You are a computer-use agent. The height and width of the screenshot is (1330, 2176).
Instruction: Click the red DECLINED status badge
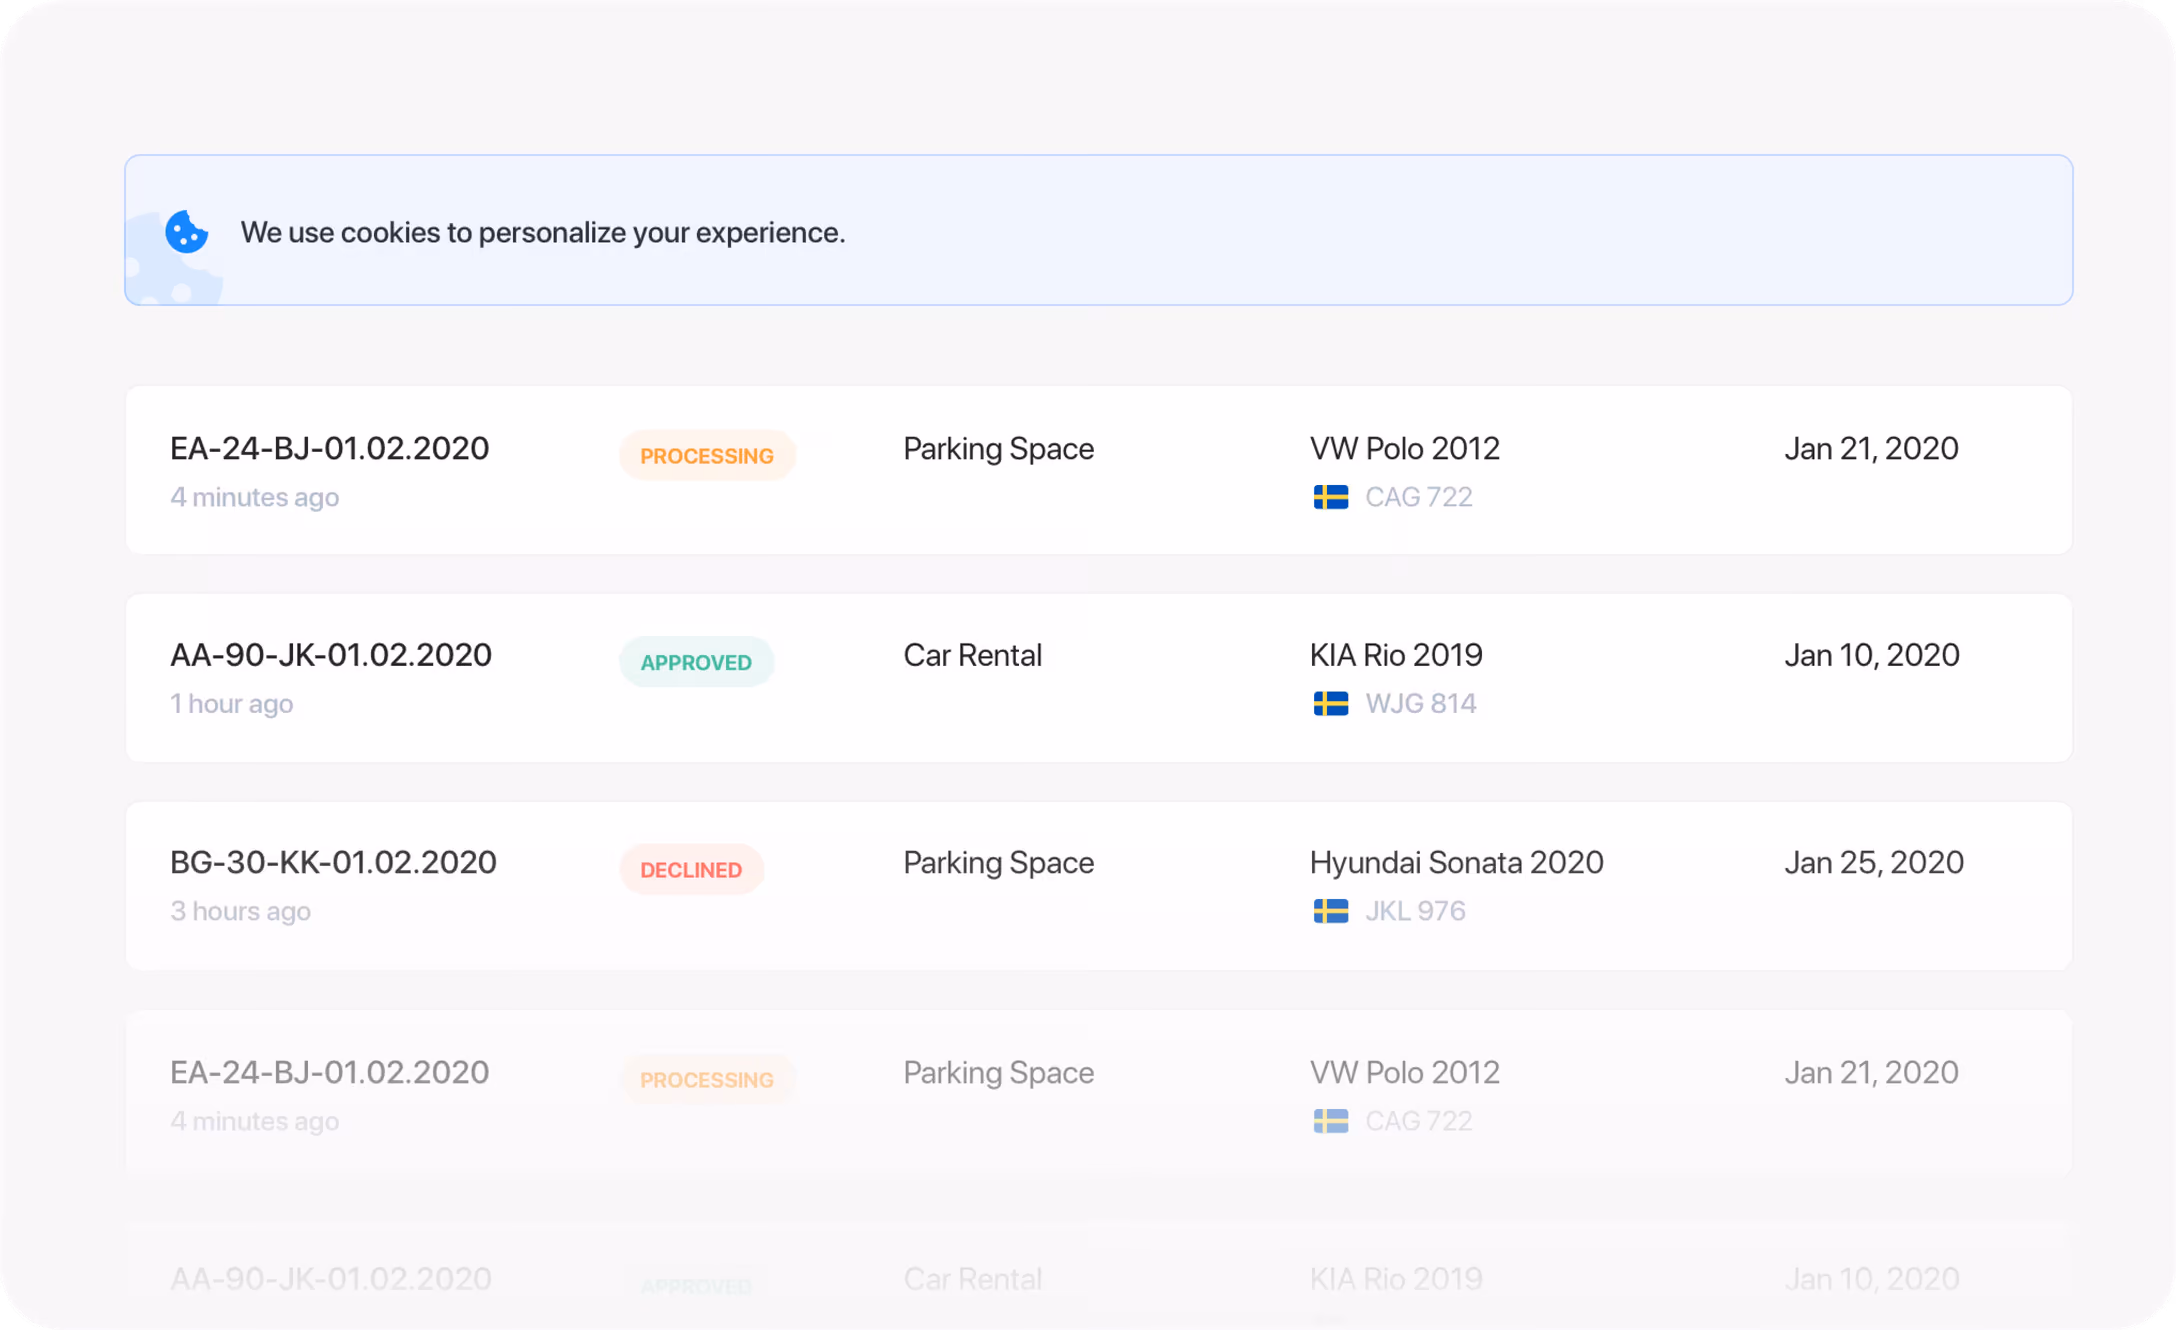pyautogui.click(x=691, y=869)
